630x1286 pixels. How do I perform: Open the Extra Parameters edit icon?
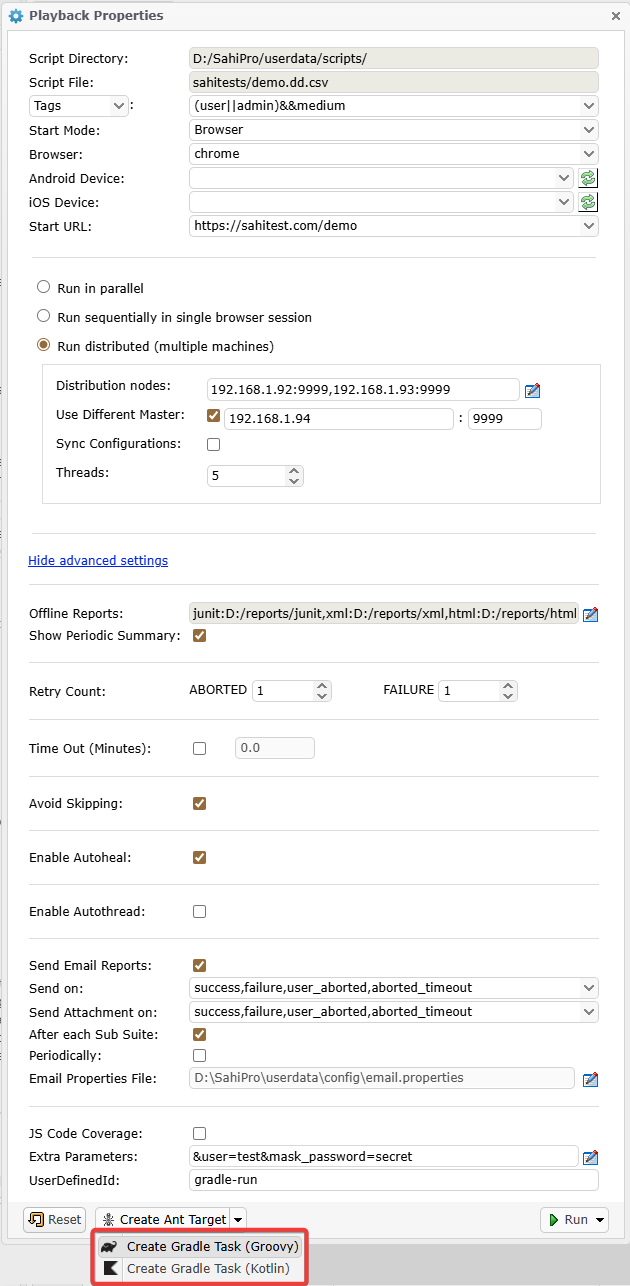click(590, 1157)
